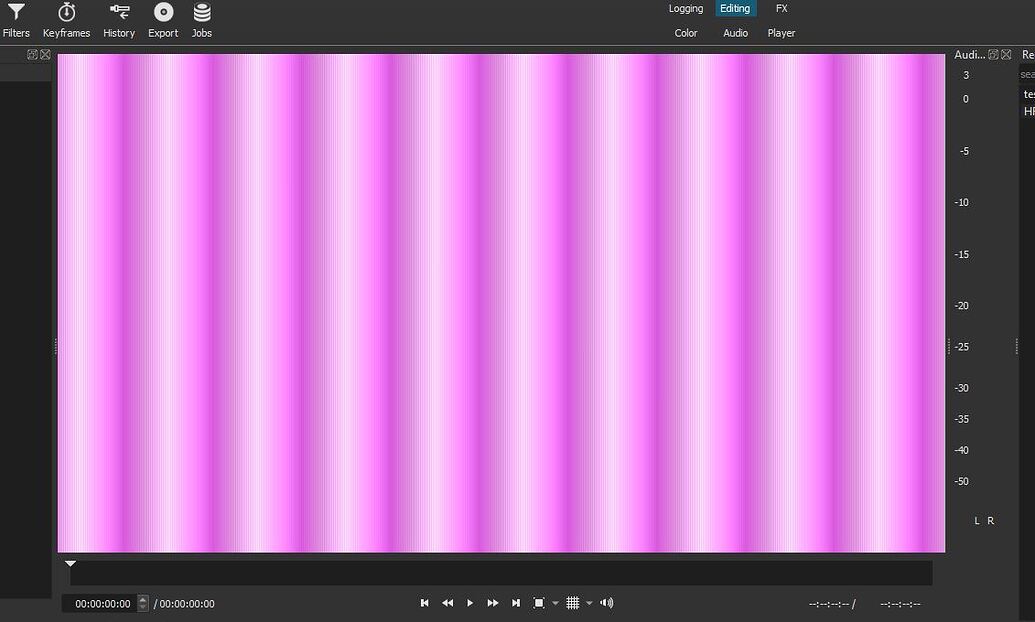
Task: Open the Player layout
Action: point(781,32)
